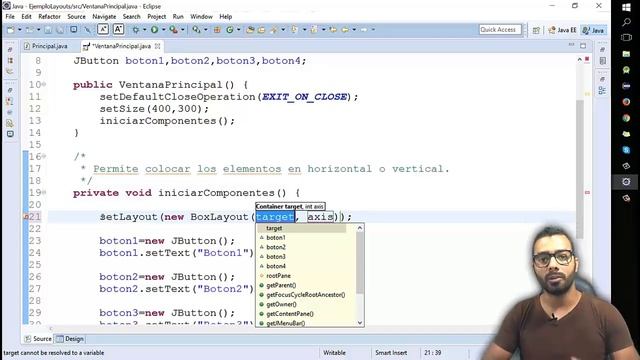Open the Navigate menu

click(104, 17)
